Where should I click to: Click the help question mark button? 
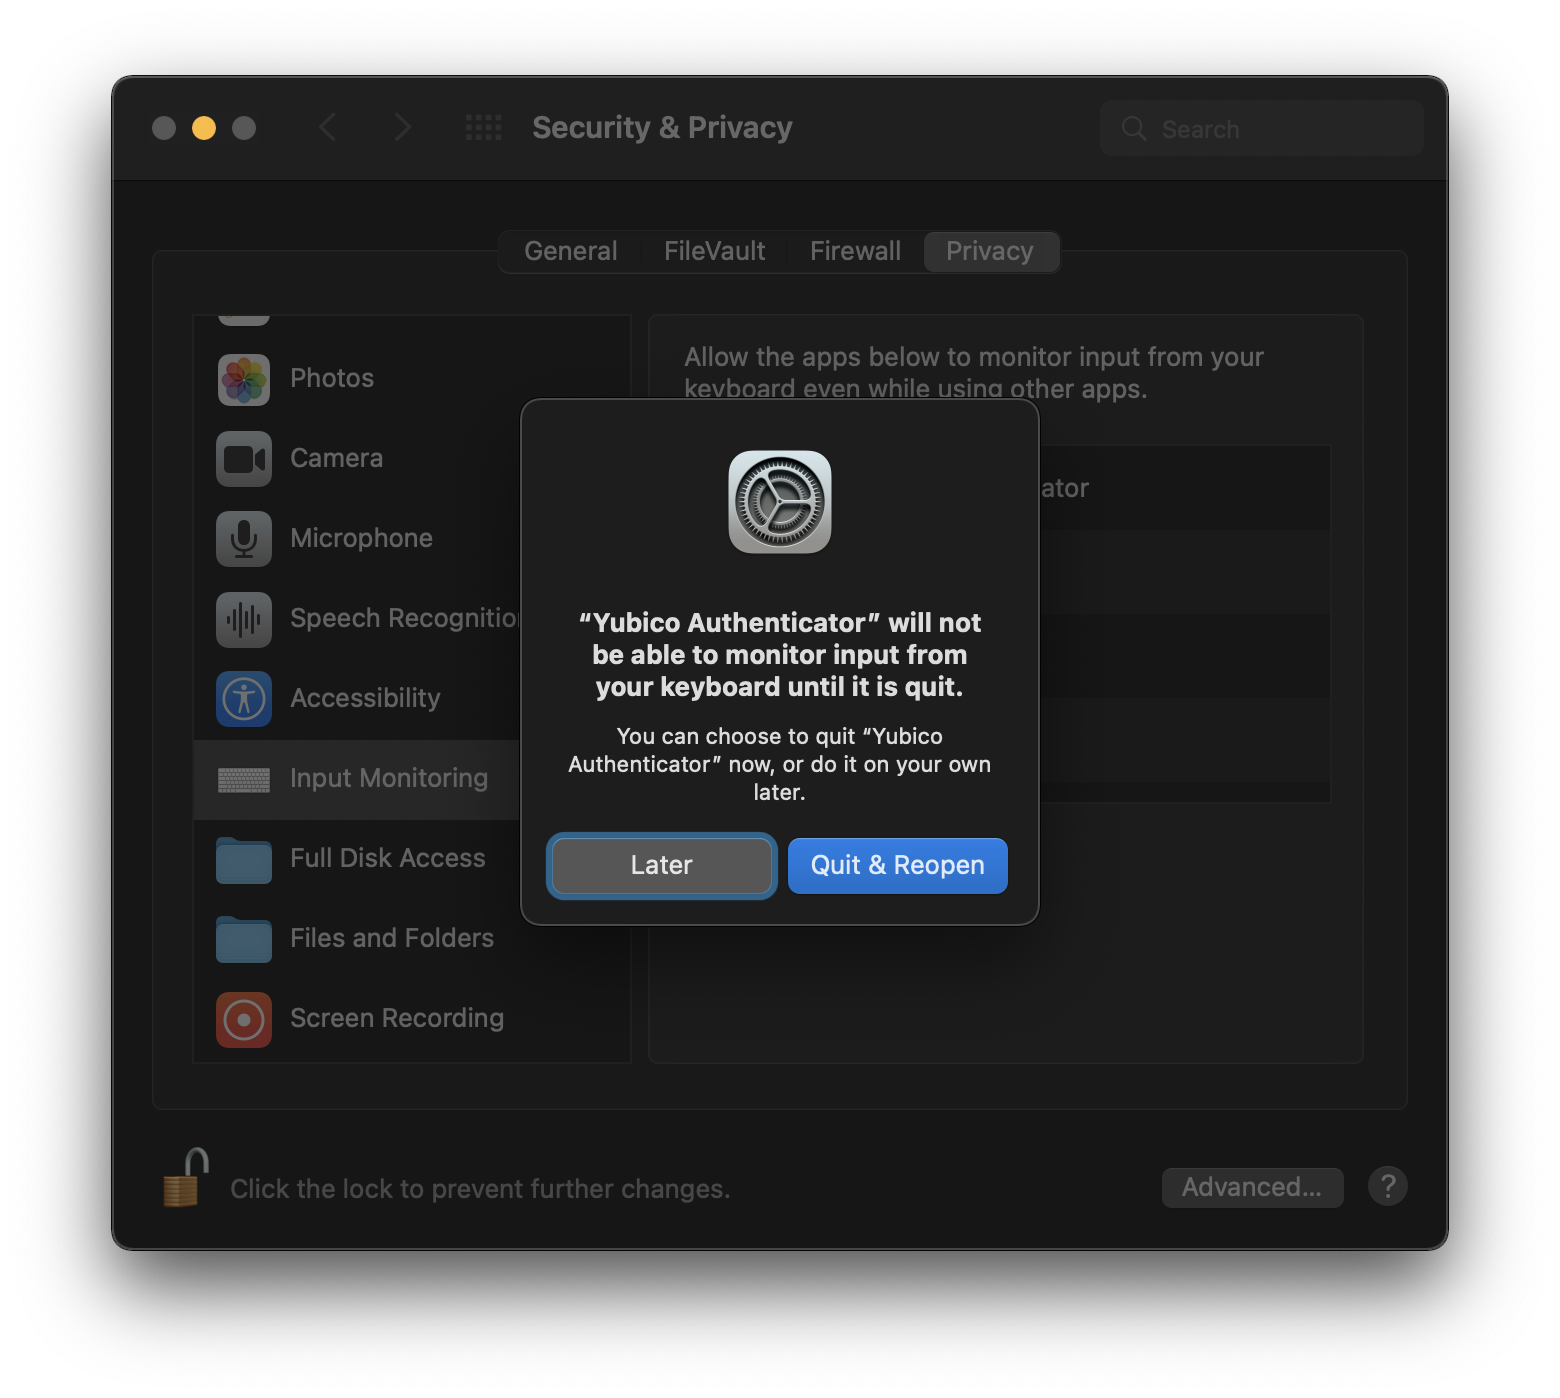[1387, 1187]
